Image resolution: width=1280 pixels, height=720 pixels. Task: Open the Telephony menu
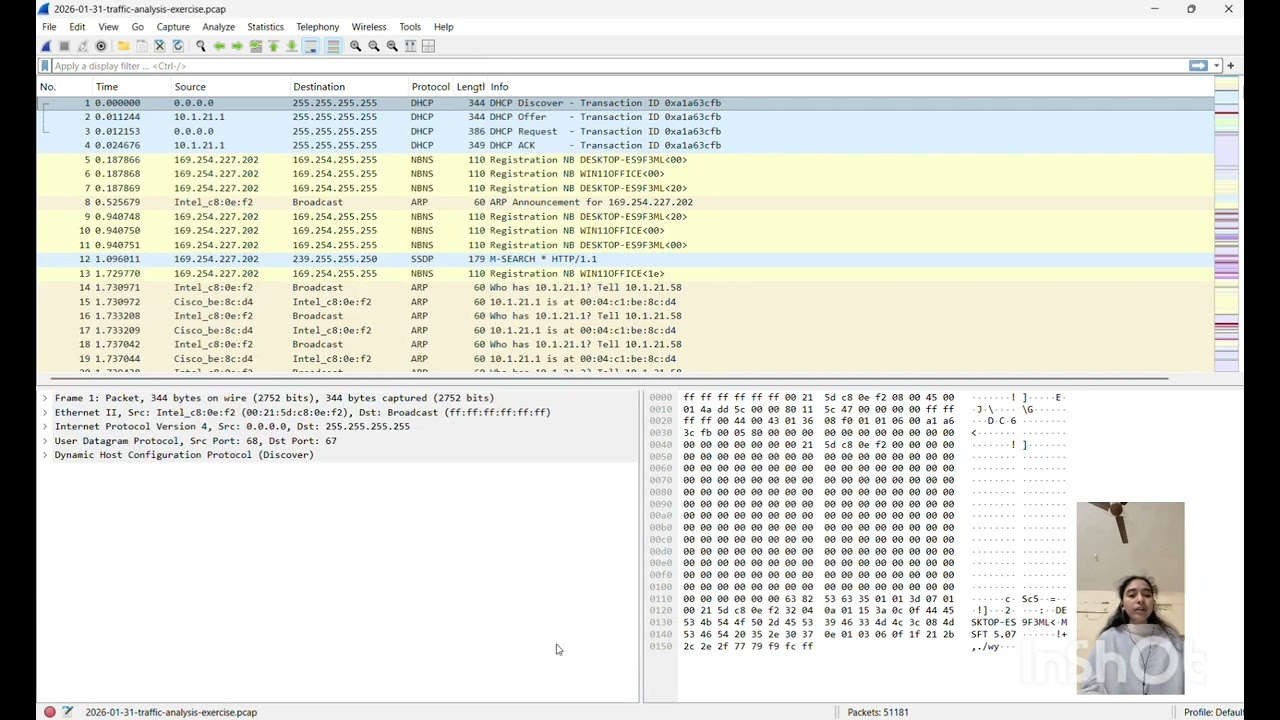[x=318, y=27]
